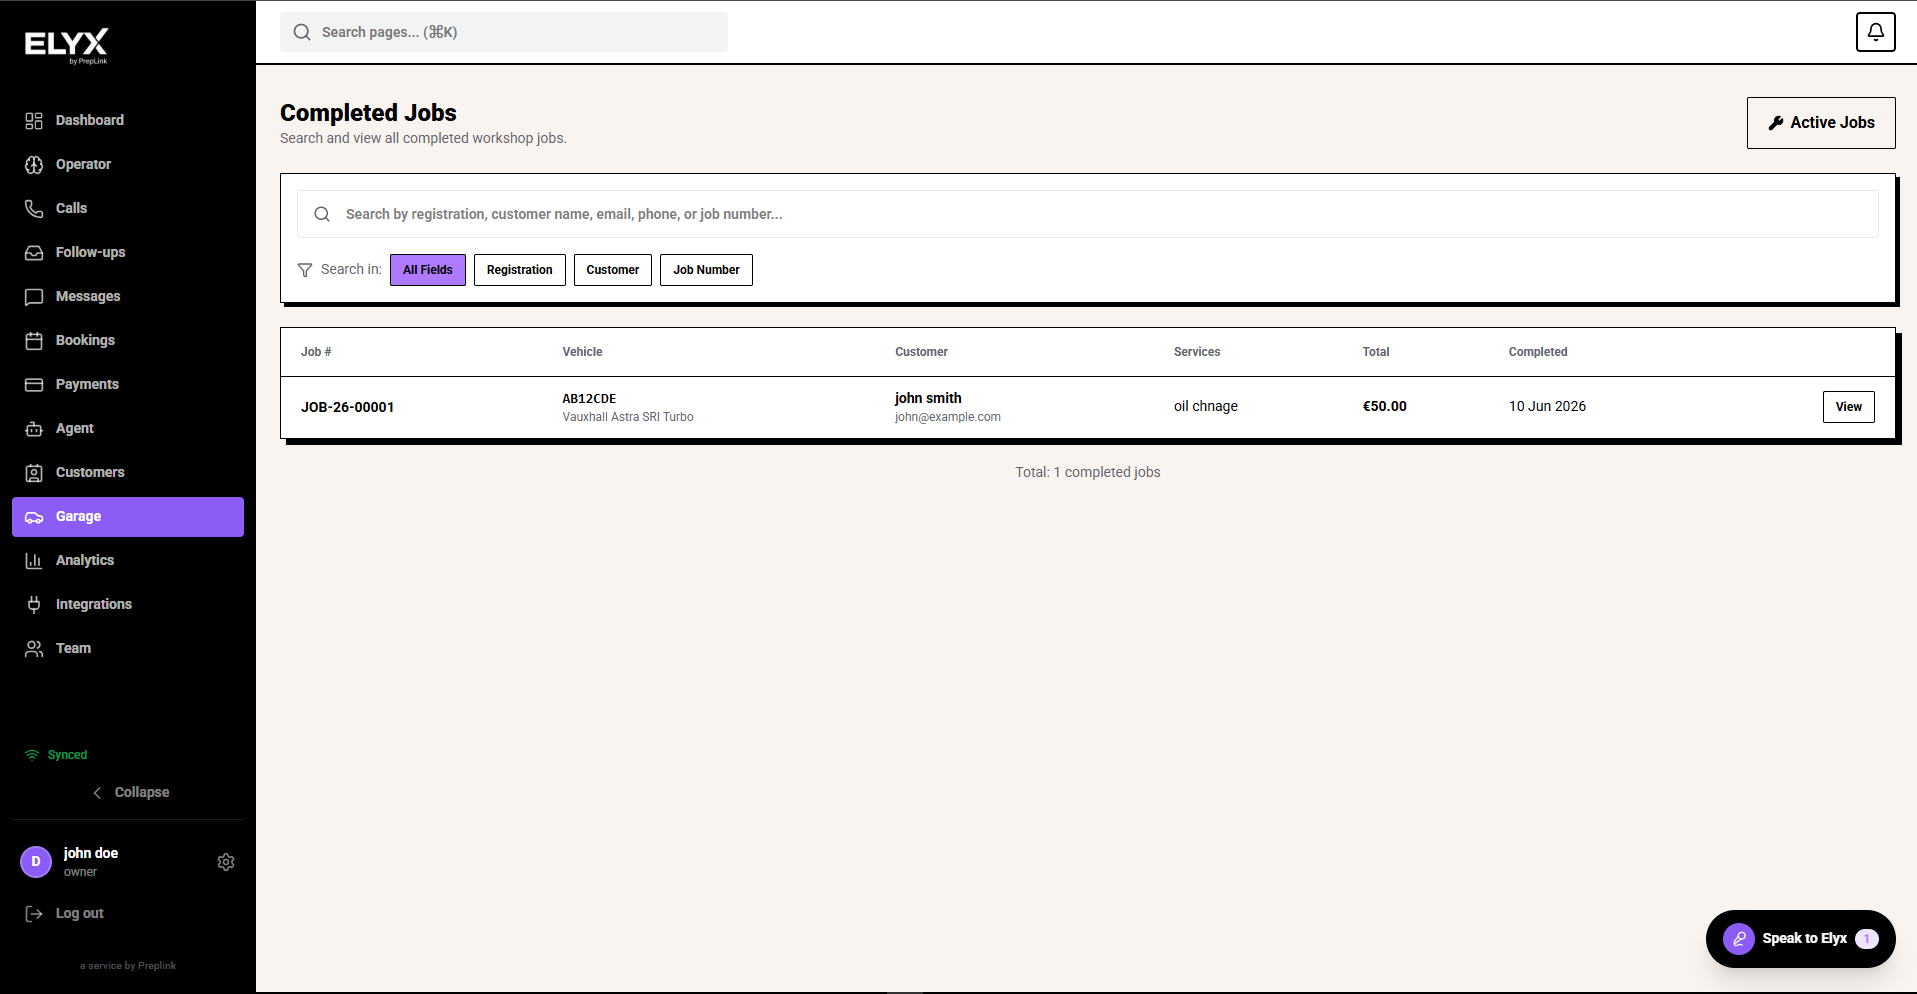Screen dimensions: 1917x994
Task: Focus the Search pages field
Action: (504, 32)
